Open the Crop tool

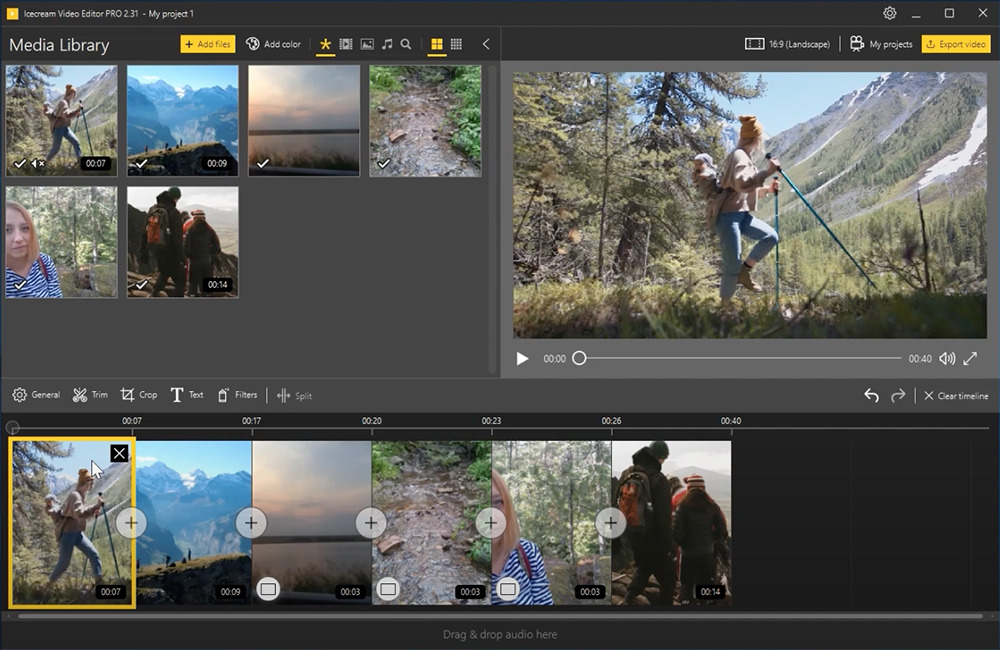click(139, 394)
